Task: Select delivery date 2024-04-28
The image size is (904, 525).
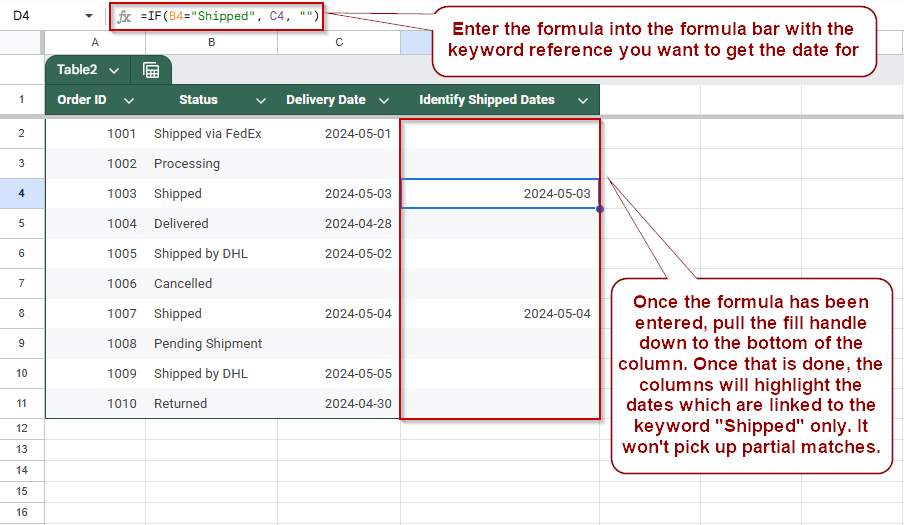Action: pyautogui.click(x=339, y=224)
